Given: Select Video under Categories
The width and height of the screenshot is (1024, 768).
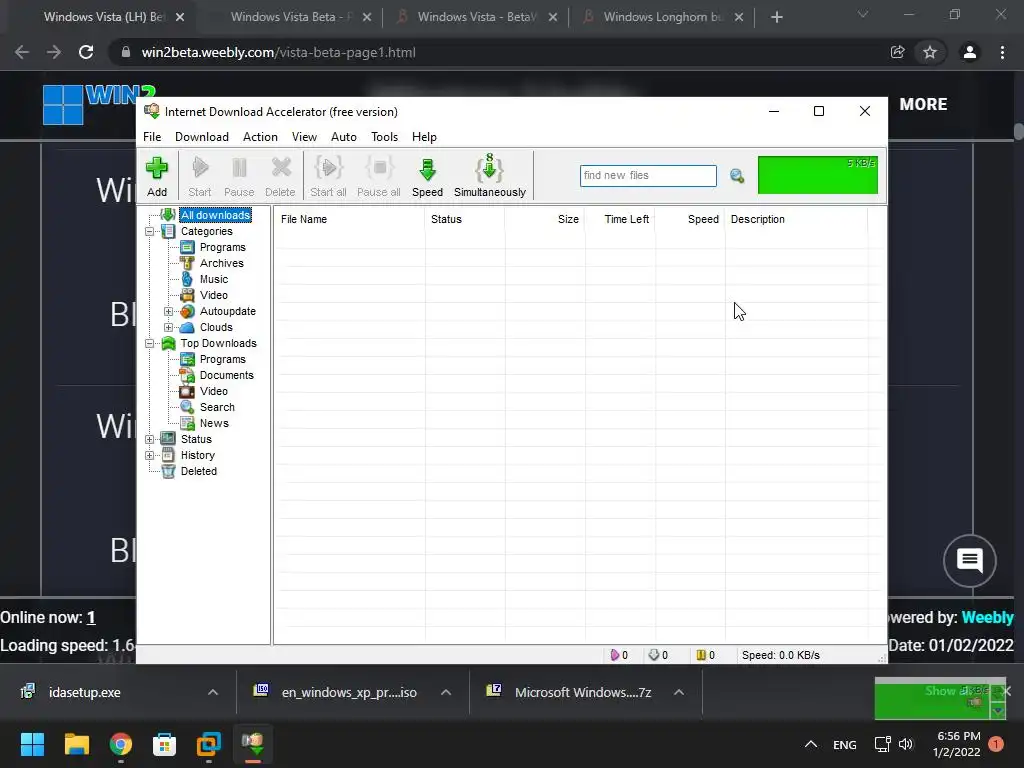Looking at the screenshot, I should [214, 295].
